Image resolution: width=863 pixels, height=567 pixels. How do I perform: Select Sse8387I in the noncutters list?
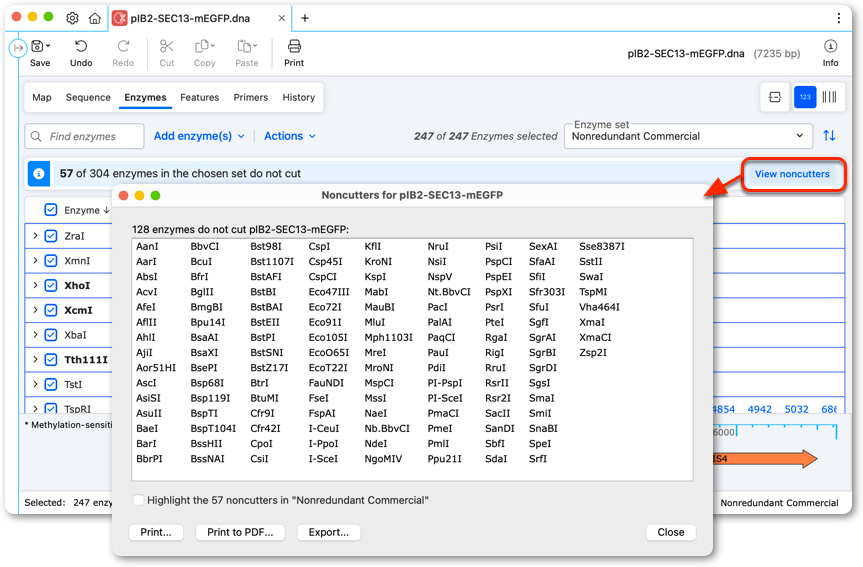tap(602, 246)
